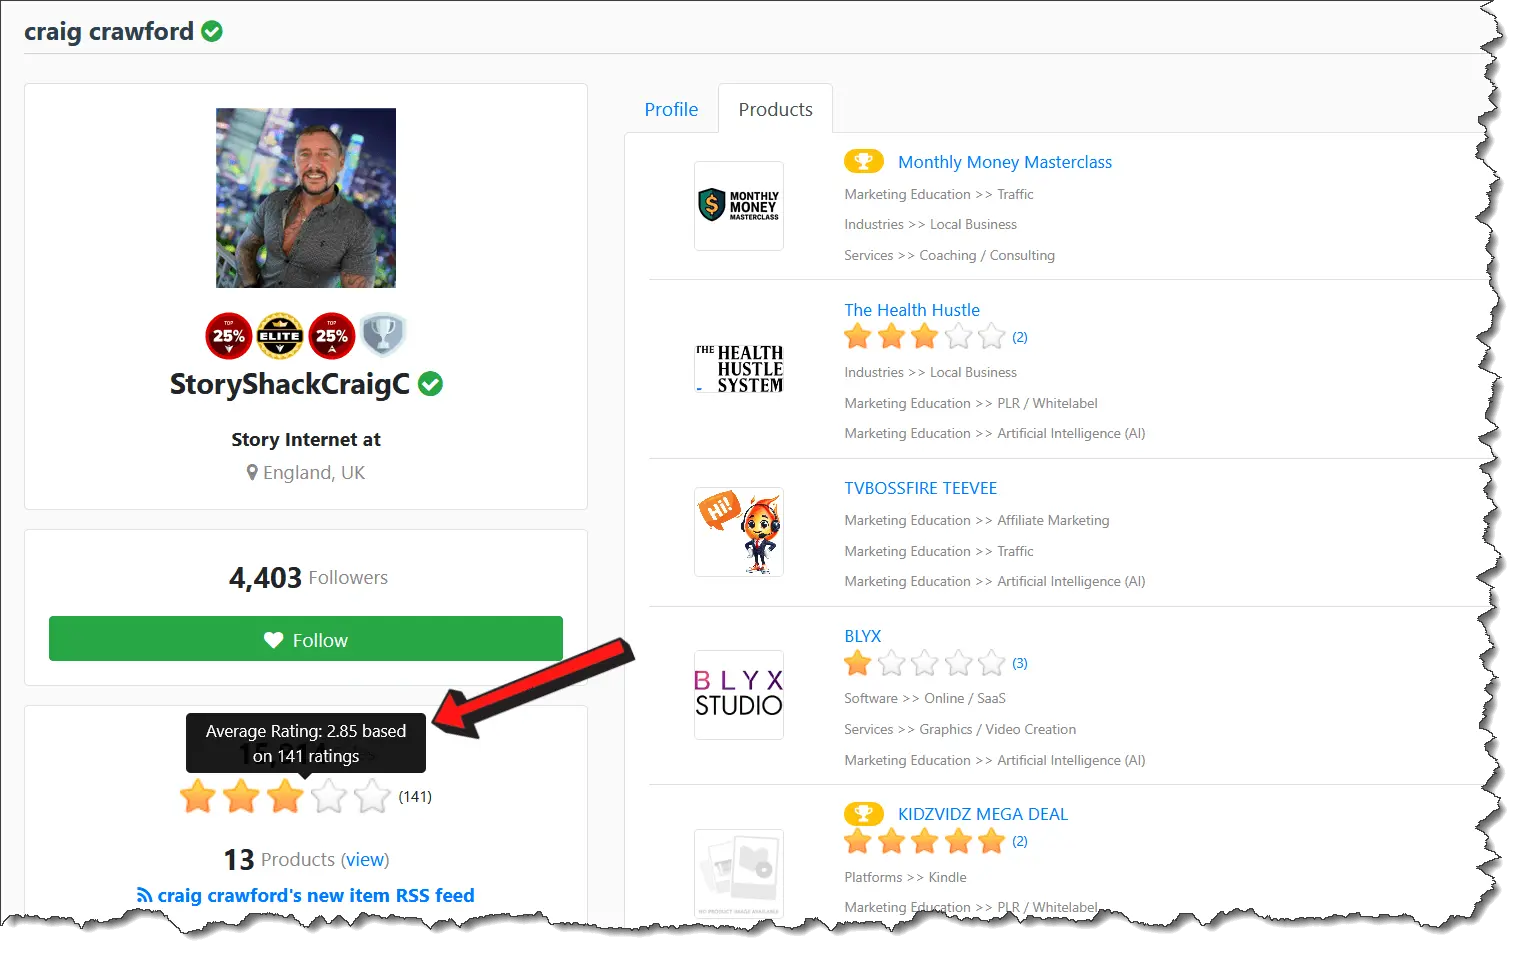The image size is (1522, 953).
Task: Click the 141 ratings star row
Action: tap(285, 797)
